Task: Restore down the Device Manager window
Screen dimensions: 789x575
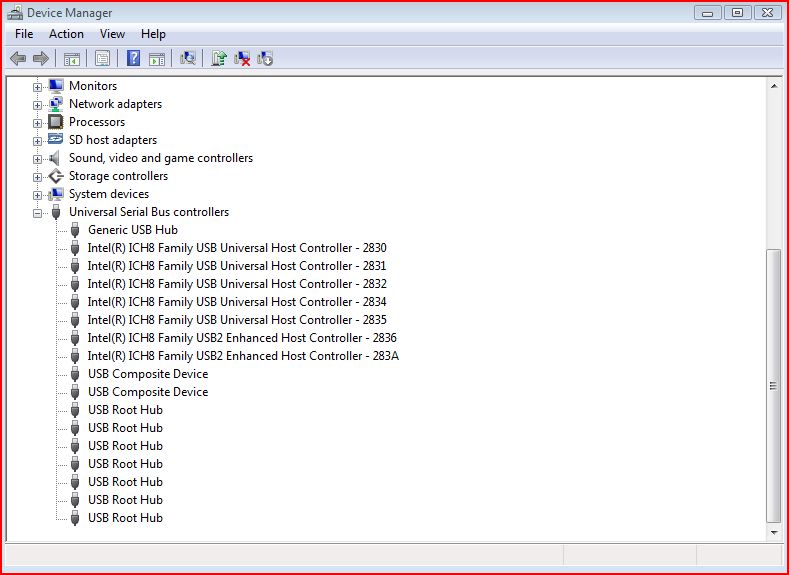Action: point(738,13)
